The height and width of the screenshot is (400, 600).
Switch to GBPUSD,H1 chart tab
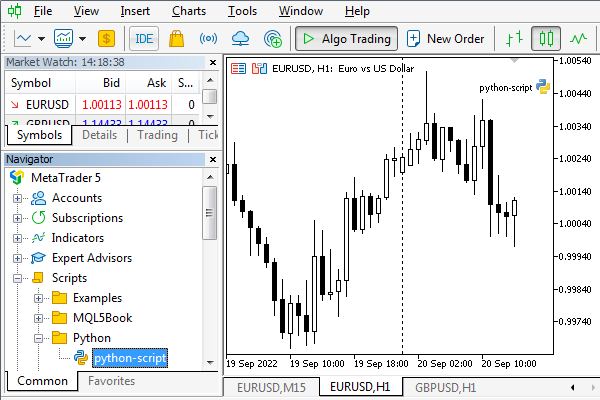(x=445, y=388)
